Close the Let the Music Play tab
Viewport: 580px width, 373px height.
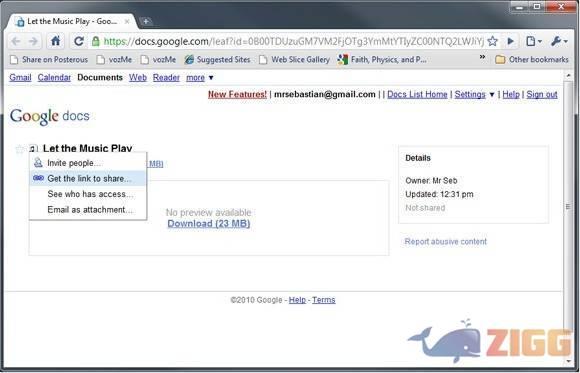127,21
